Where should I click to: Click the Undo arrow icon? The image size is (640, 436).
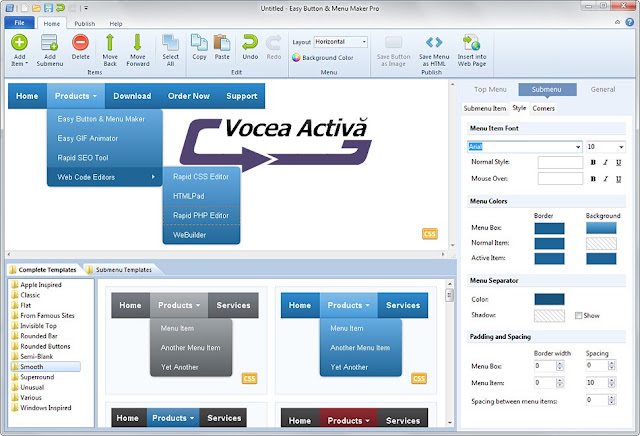[x=250, y=42]
